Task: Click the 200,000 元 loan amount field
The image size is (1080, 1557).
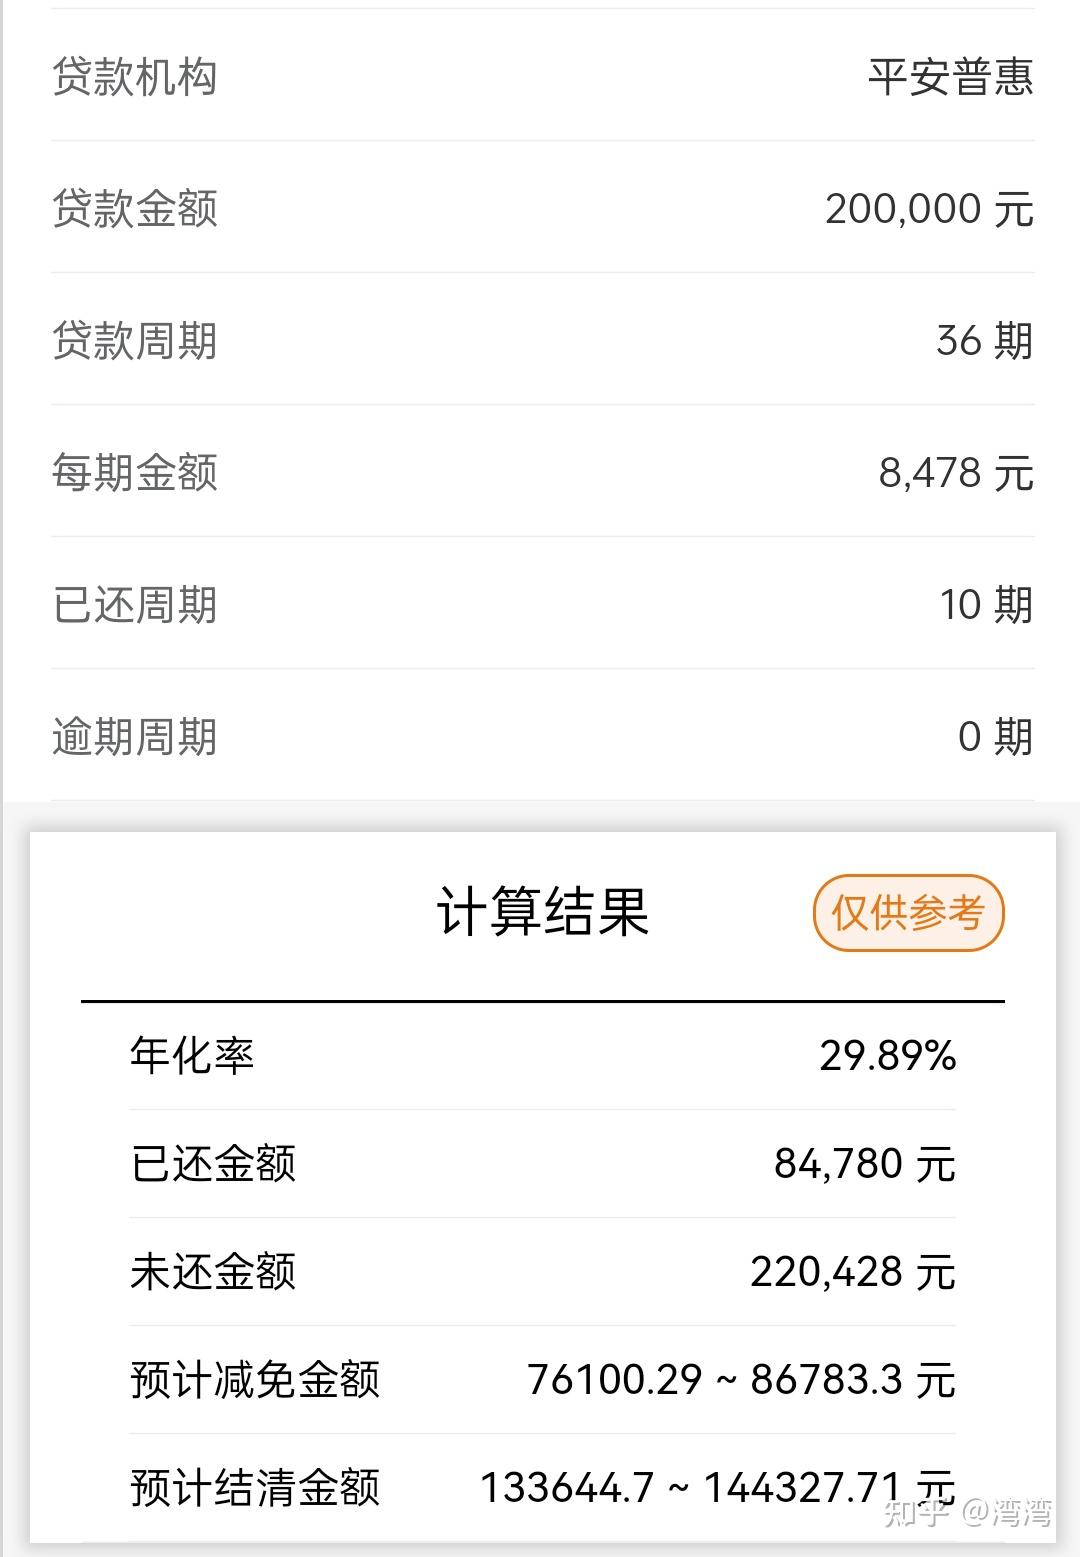Action: coord(929,209)
